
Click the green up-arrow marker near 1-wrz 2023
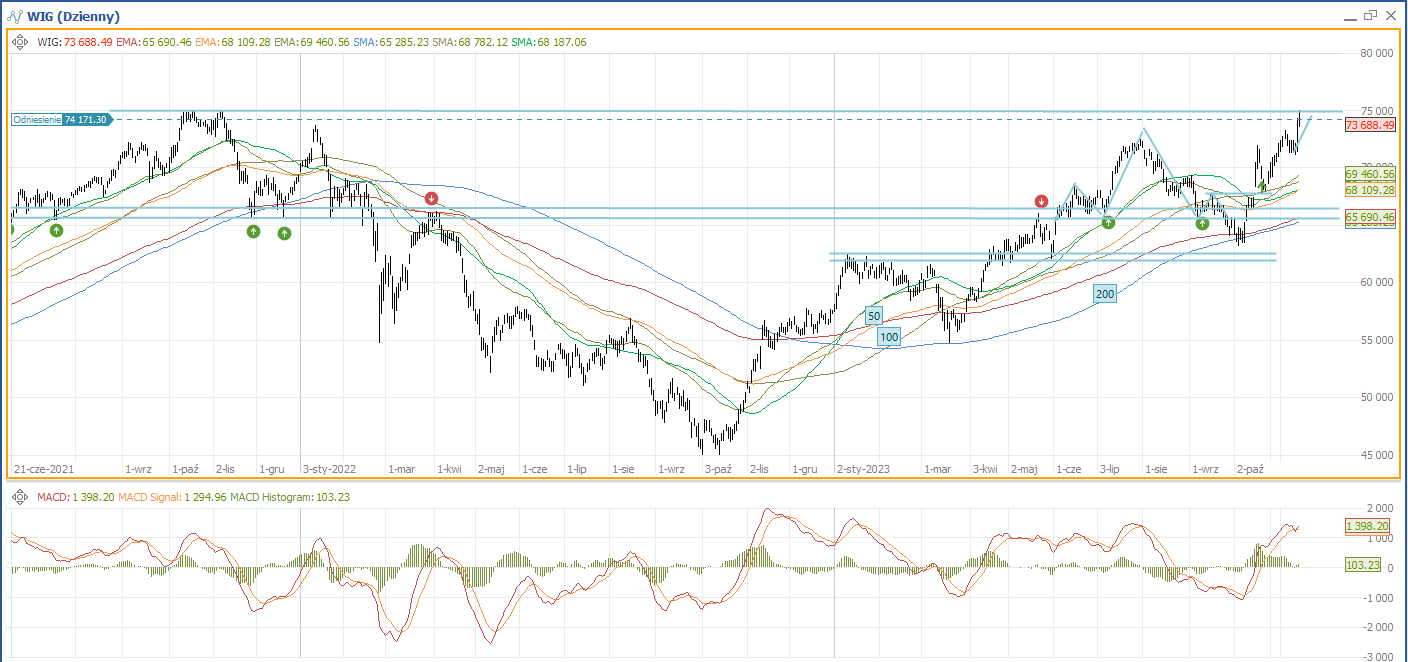coord(1202,223)
